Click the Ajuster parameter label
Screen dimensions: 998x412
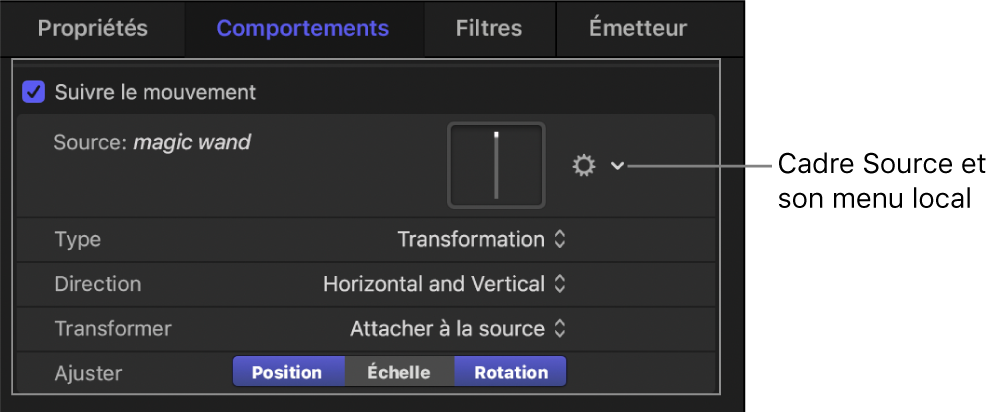point(88,372)
